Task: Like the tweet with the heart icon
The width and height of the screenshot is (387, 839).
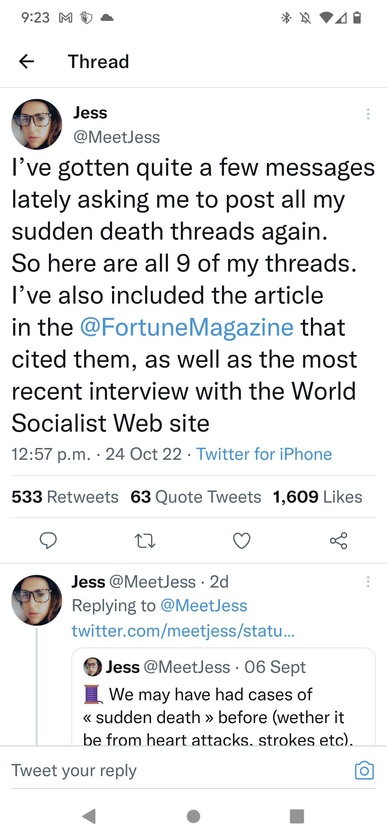Action: (242, 541)
